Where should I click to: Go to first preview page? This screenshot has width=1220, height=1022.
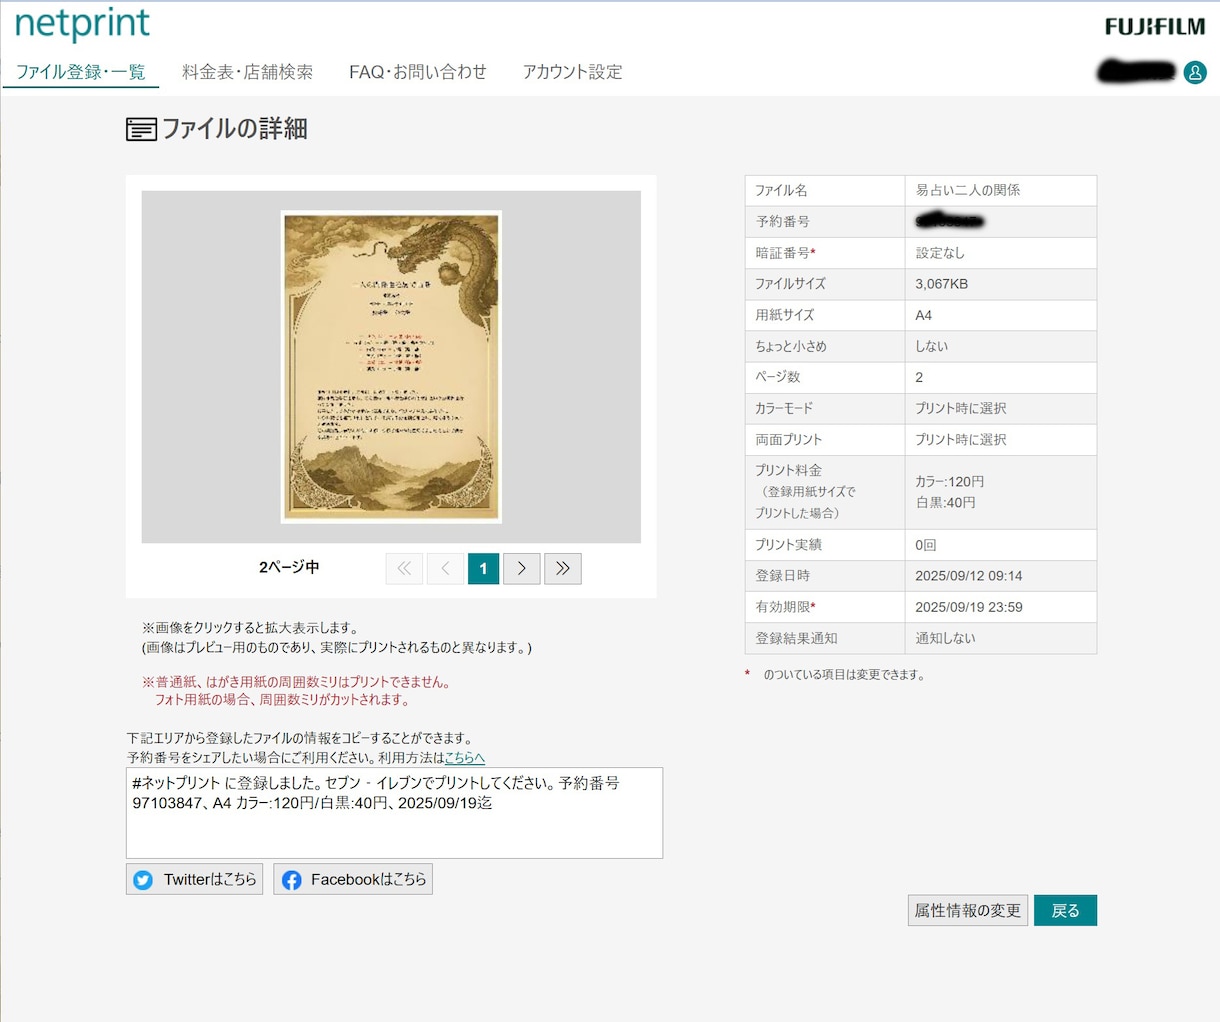[x=404, y=568]
